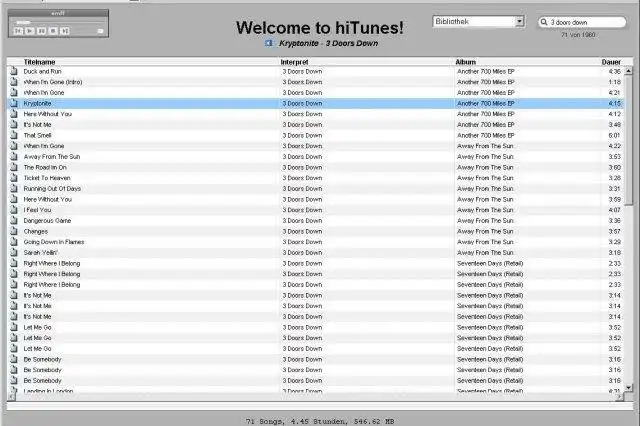The image size is (640, 426).
Task: Click the album cell of the Changes row
Action: point(485,231)
